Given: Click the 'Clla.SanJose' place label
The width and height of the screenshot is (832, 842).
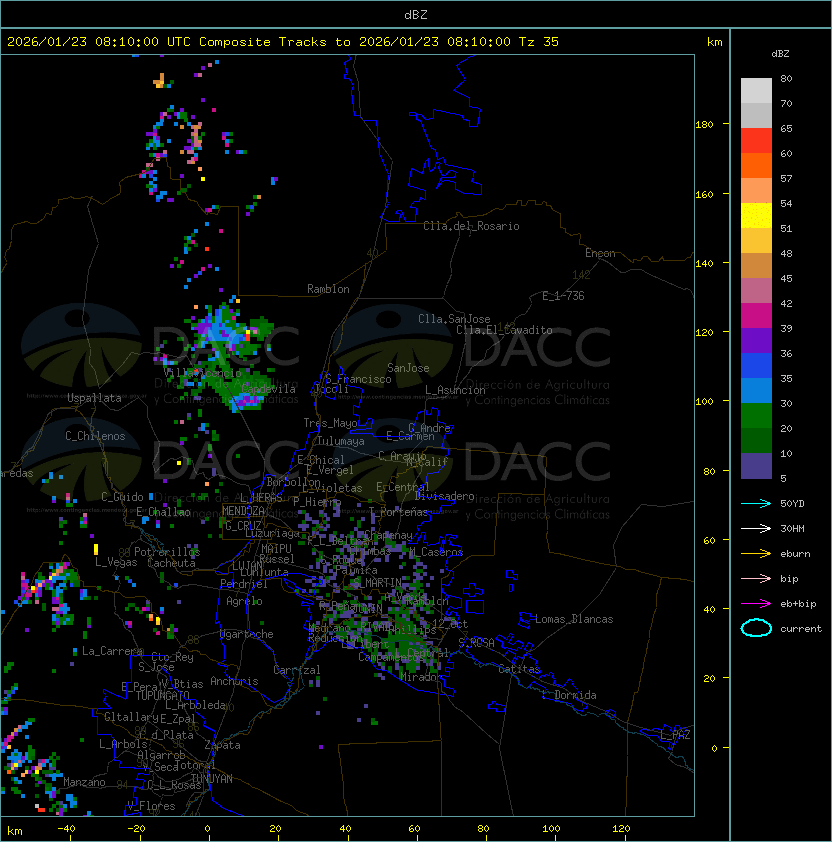Looking at the screenshot, I should (454, 319).
